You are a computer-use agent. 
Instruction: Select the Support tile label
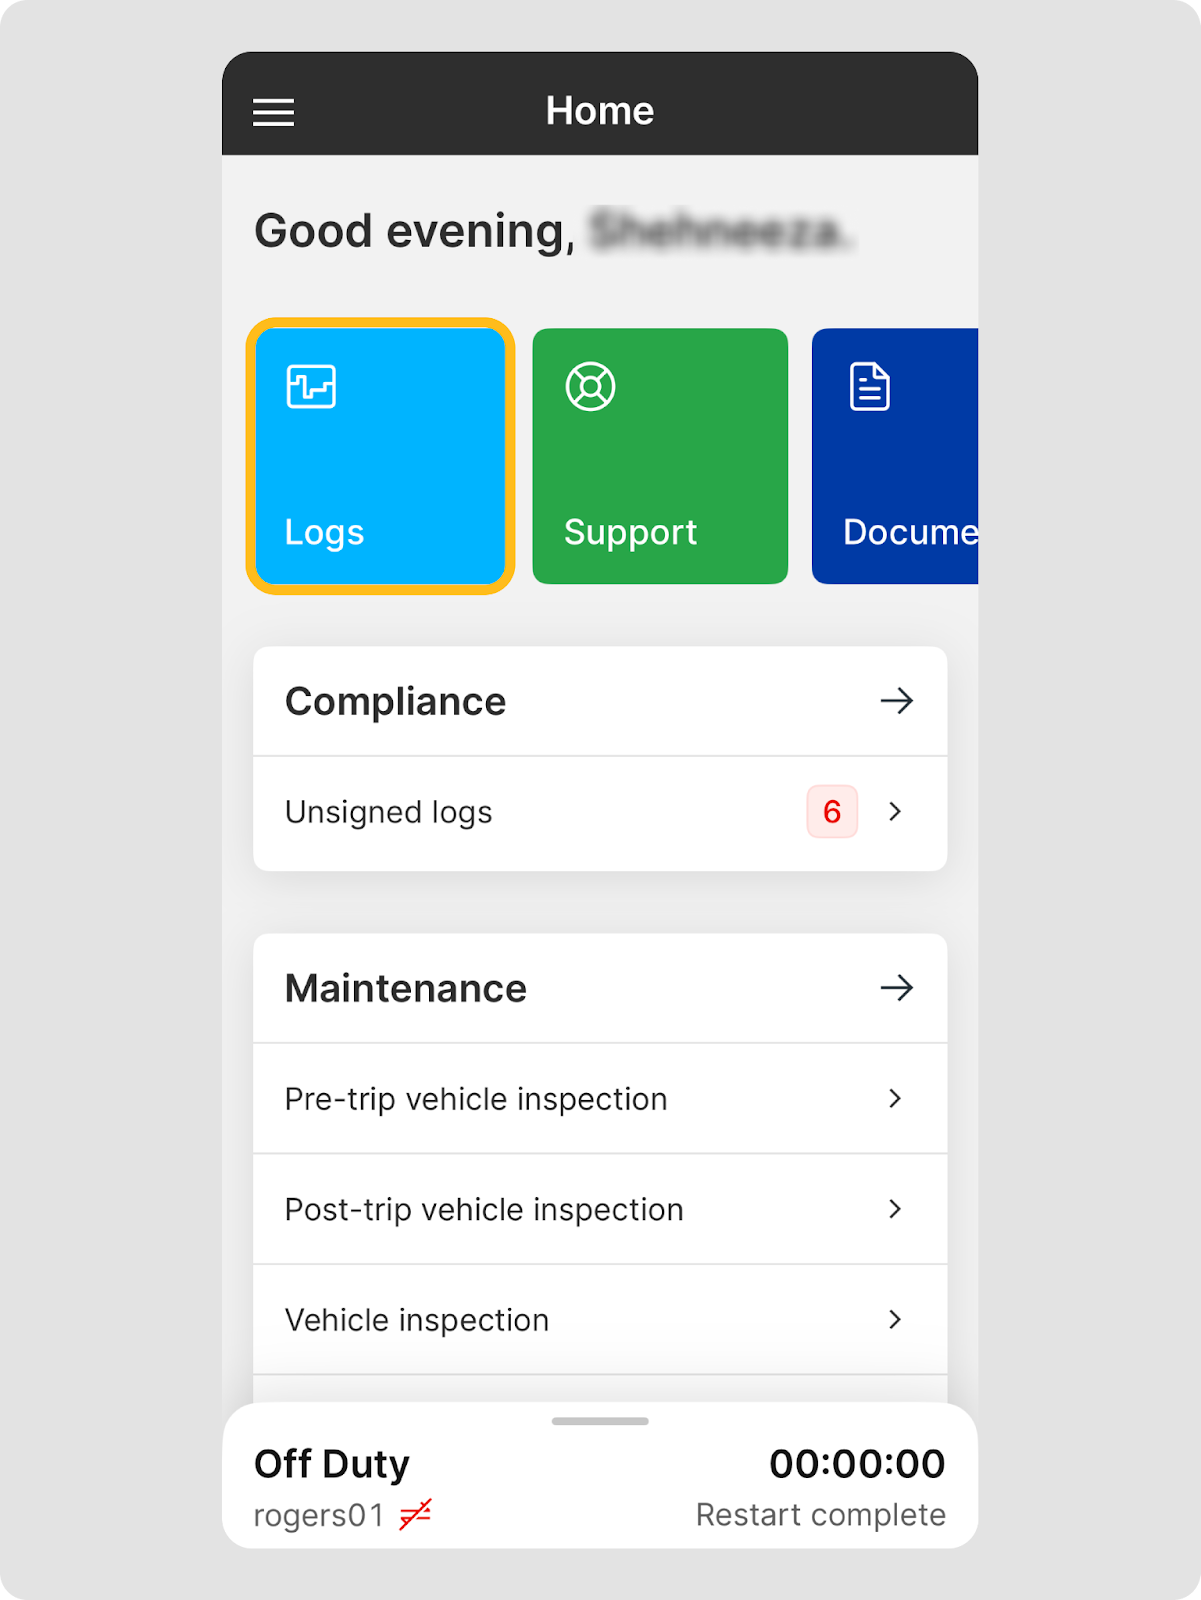[x=630, y=533]
